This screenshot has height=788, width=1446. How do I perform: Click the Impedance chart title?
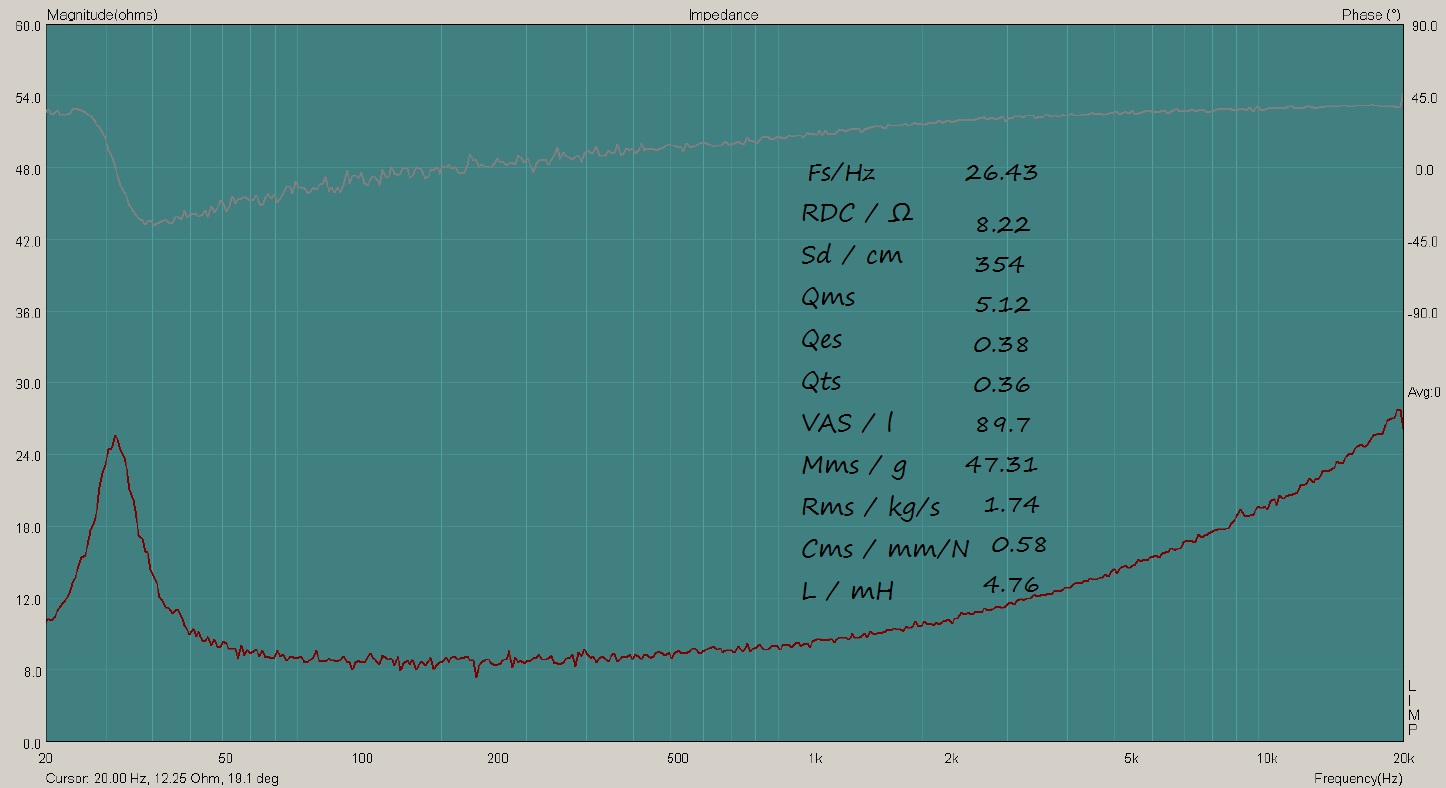[723, 15]
